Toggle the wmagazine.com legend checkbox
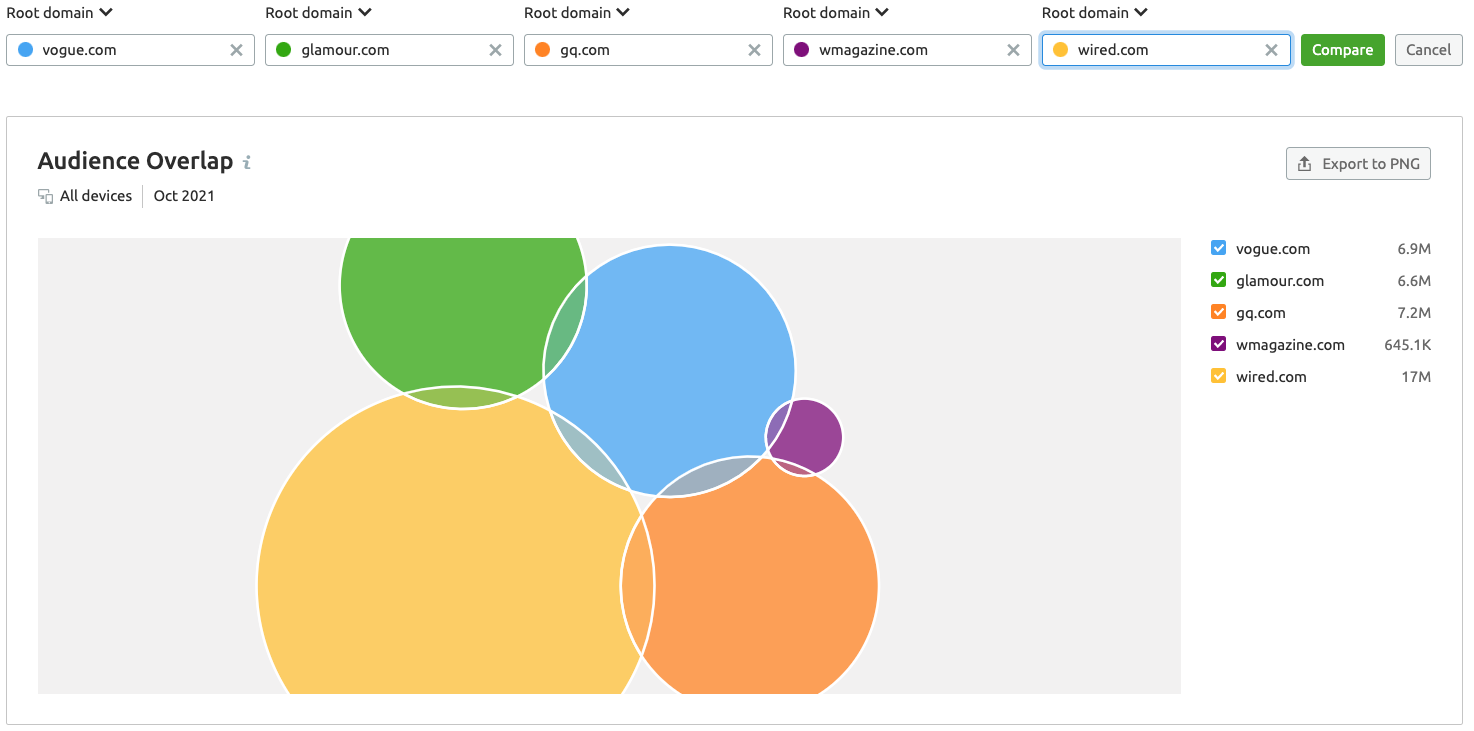This screenshot has height=731, width=1474. [x=1218, y=344]
